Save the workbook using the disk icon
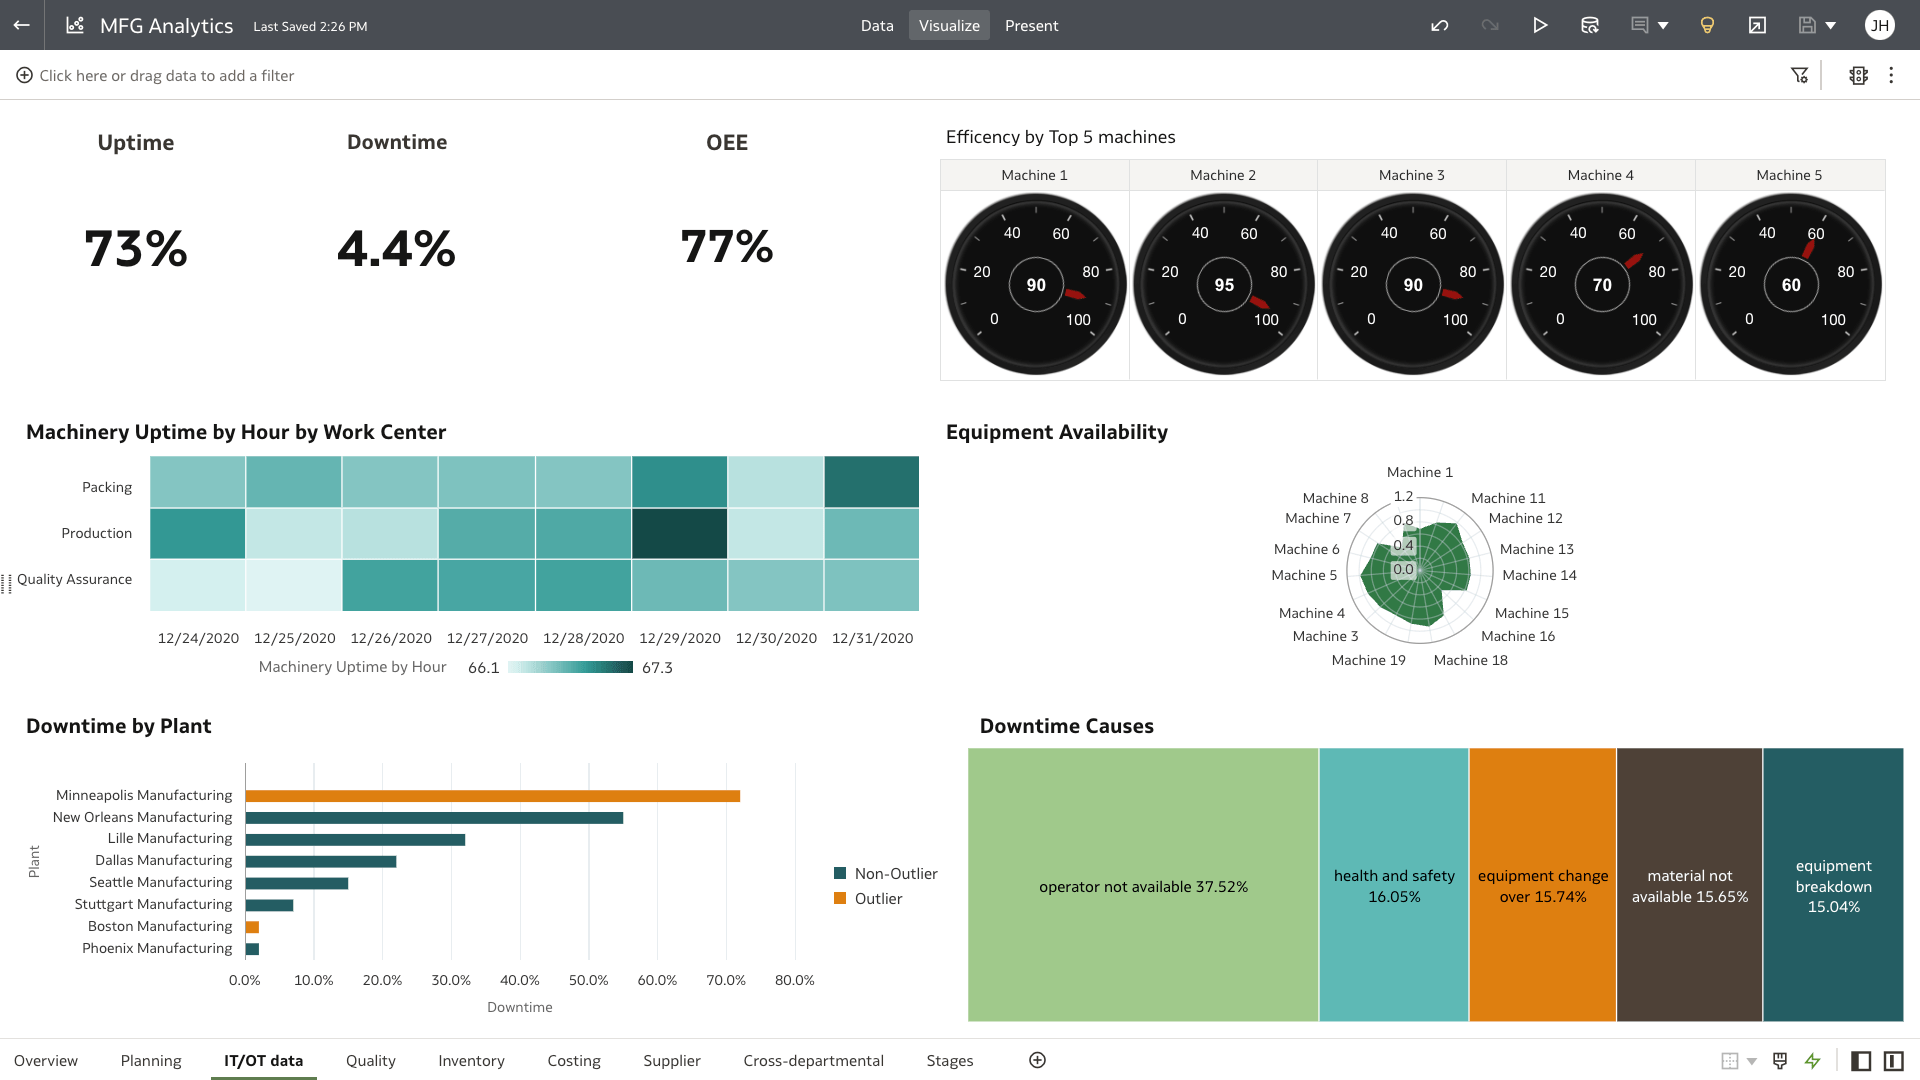The height and width of the screenshot is (1080, 1920). pos(1806,25)
